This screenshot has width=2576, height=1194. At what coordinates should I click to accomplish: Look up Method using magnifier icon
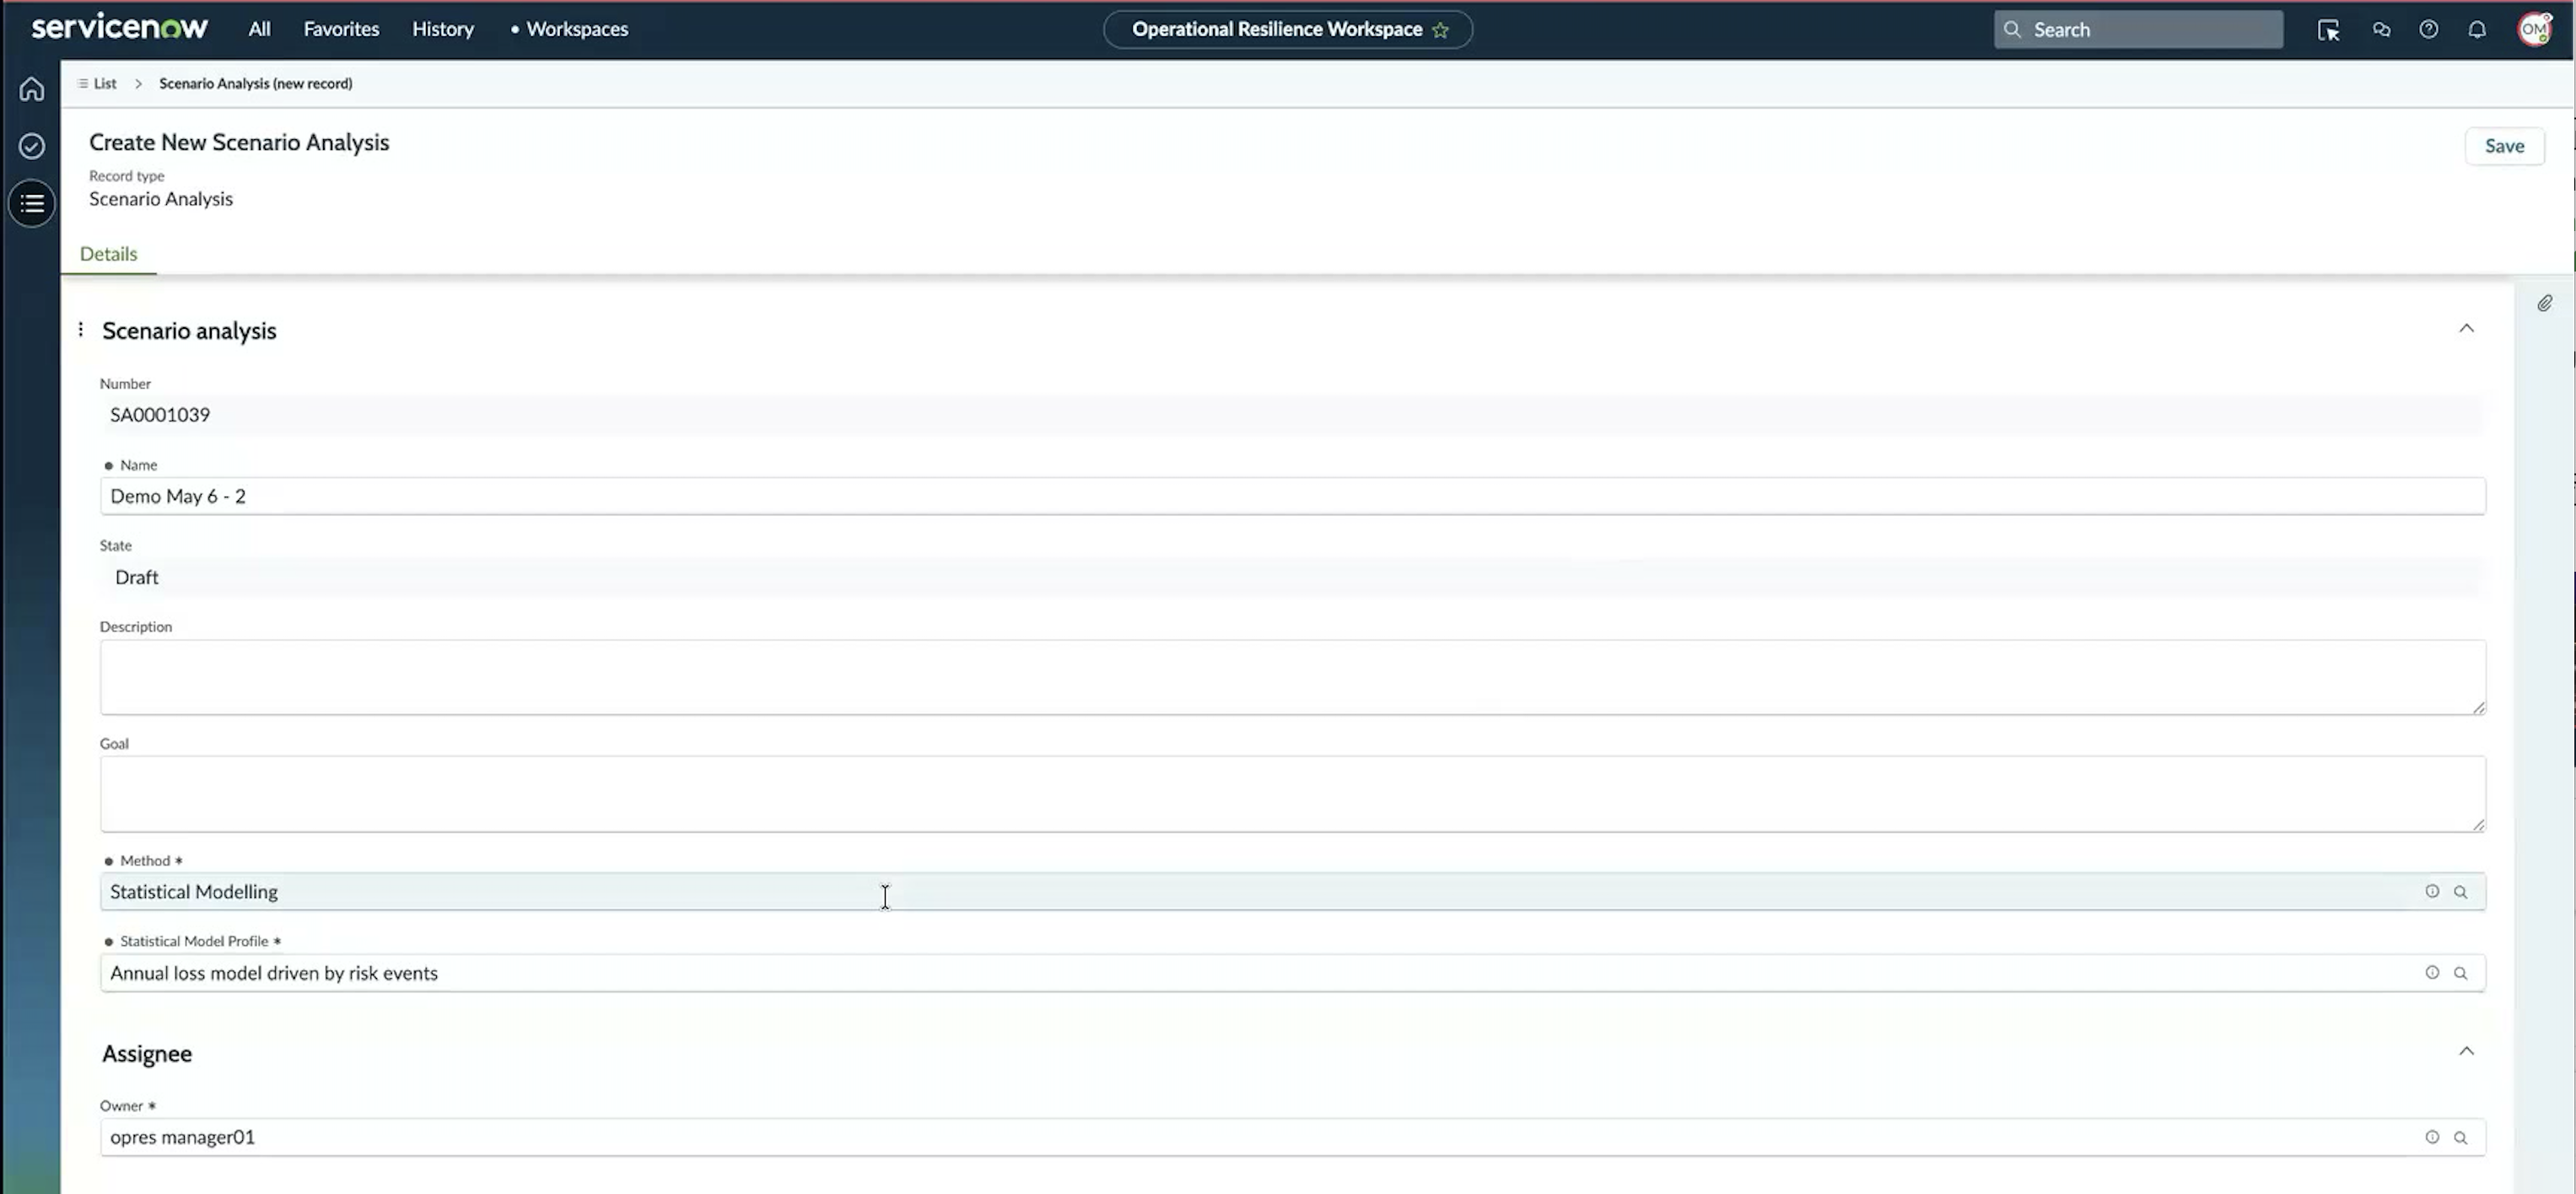tap(2460, 892)
